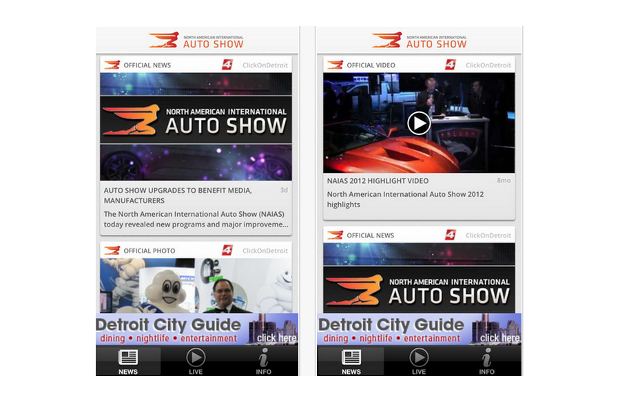
Task: Open the Info tab in left phone screen
Action: (x=263, y=361)
